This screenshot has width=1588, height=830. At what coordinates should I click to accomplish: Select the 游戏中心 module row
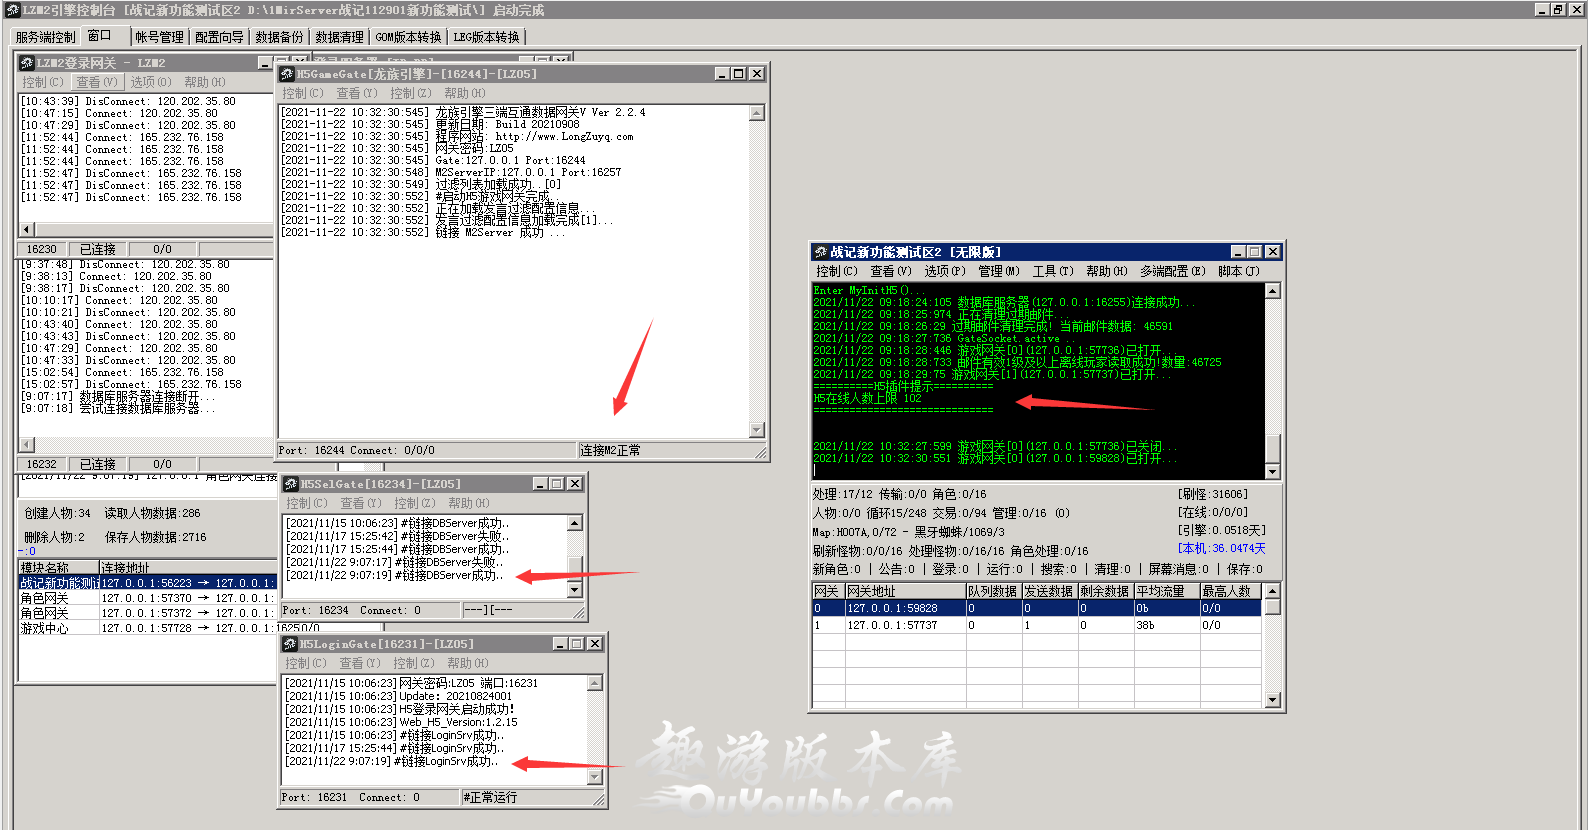(45, 628)
